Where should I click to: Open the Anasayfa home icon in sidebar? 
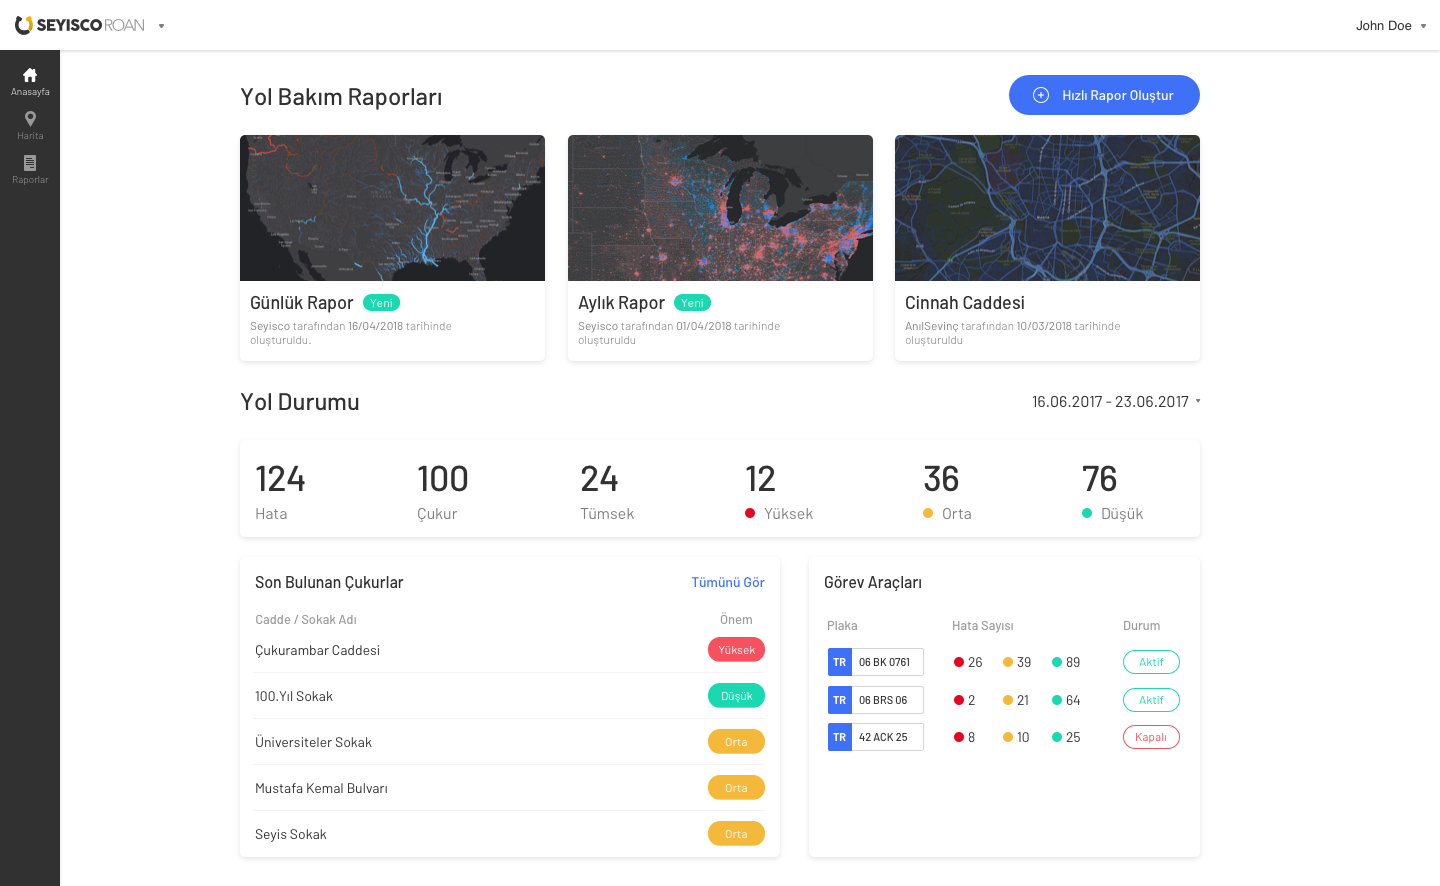[x=30, y=75]
